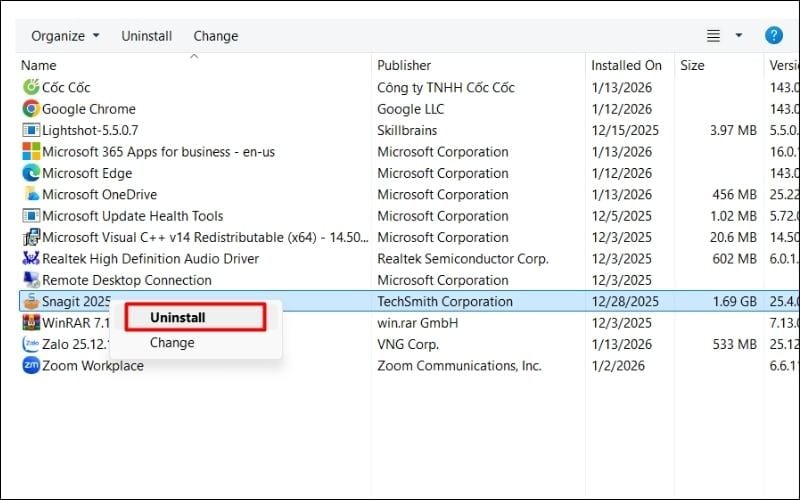Screen dimensions: 800x500
Task: Select the Google Chrome row name
Action: (89, 109)
